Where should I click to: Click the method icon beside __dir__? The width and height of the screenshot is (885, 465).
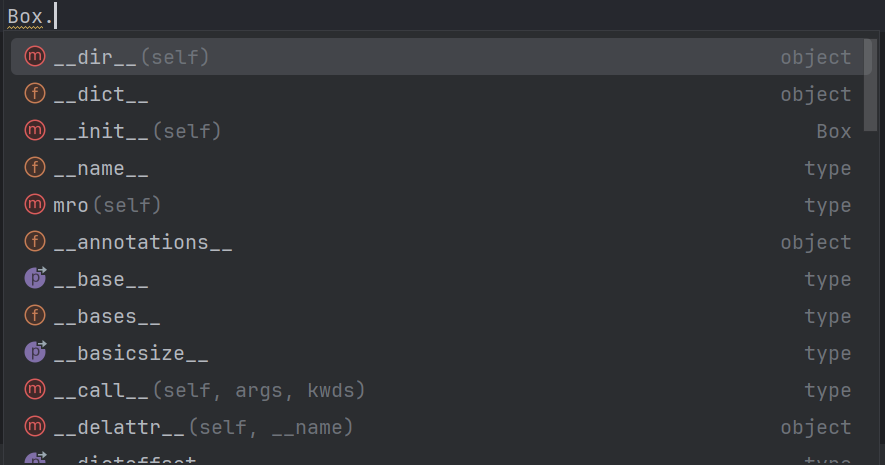click(35, 57)
